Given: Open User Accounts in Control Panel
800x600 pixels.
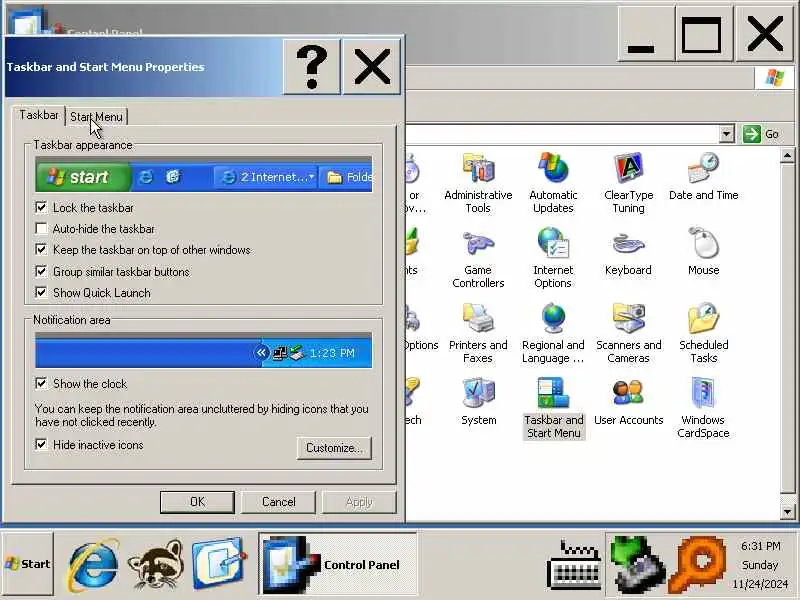Looking at the screenshot, I should pyautogui.click(x=629, y=402).
